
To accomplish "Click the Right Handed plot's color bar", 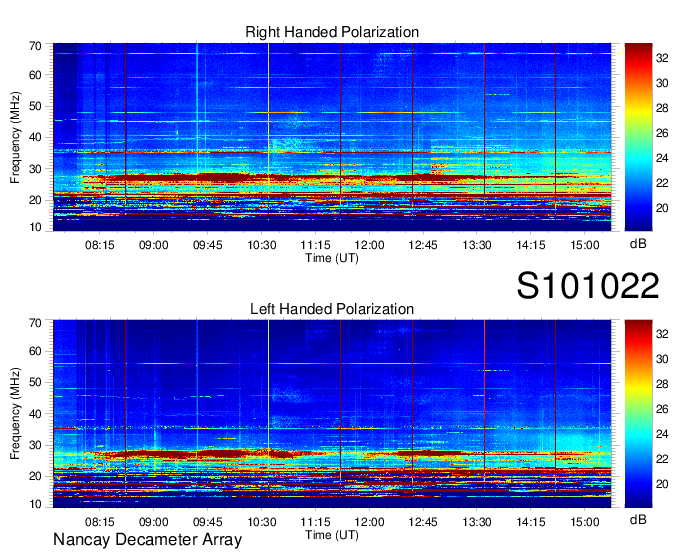I will 638,137.
